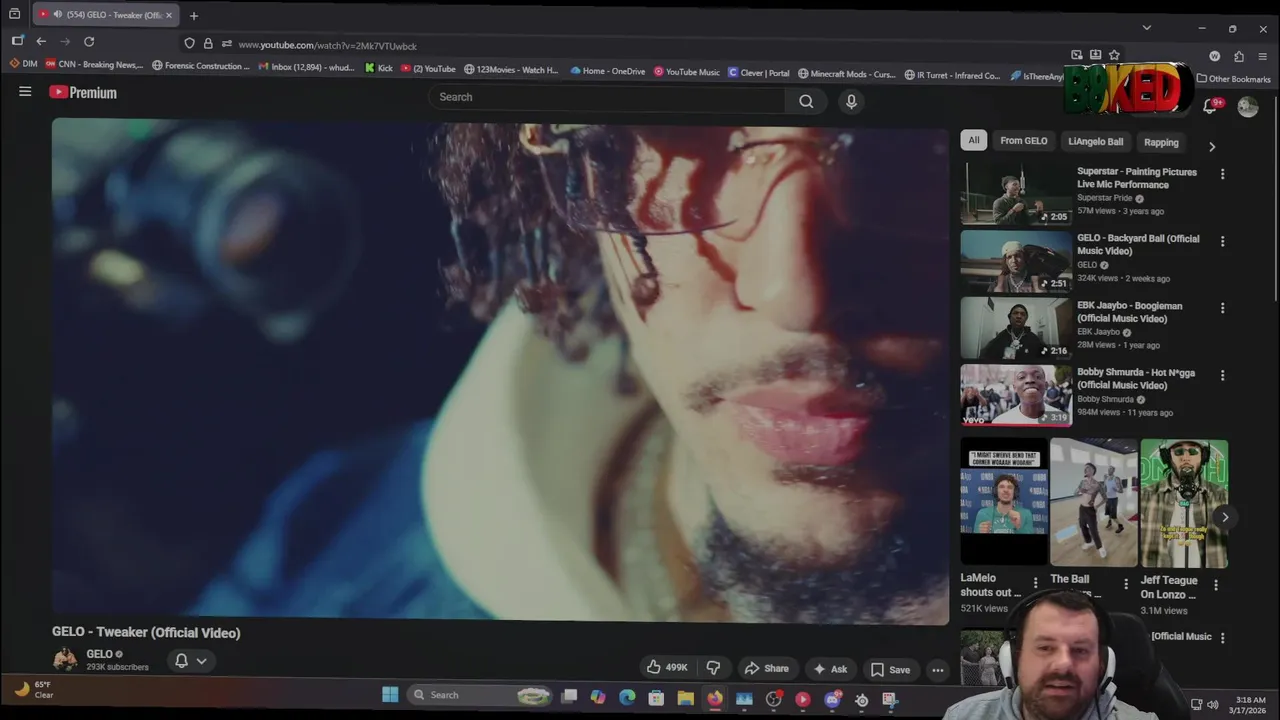Image resolution: width=1280 pixels, height=720 pixels.
Task: Select the Rapping filter chip
Action: [1161, 142]
